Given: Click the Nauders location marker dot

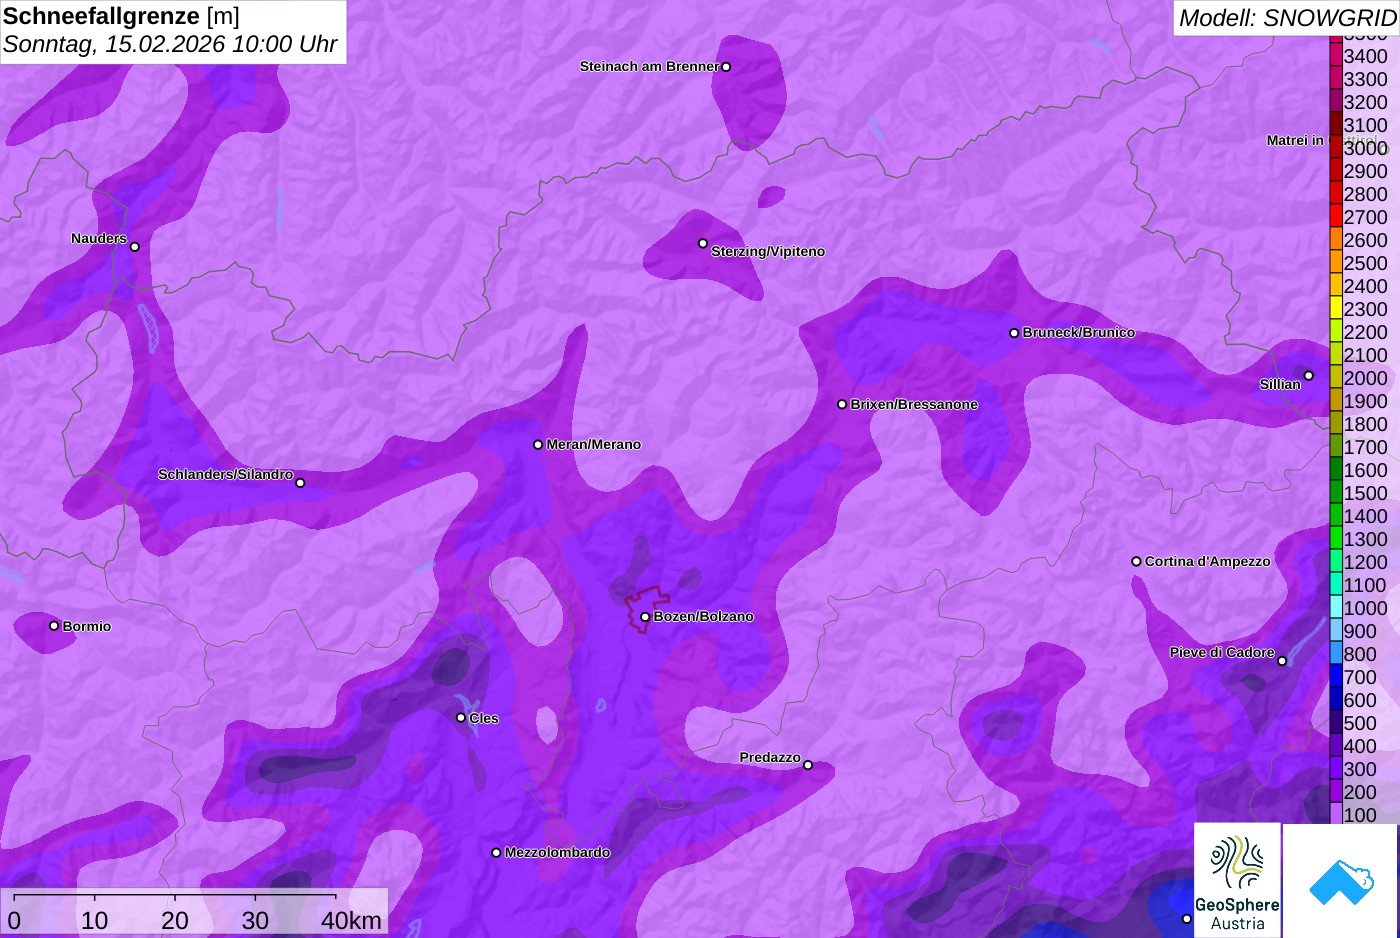Looking at the screenshot, I should (x=135, y=247).
